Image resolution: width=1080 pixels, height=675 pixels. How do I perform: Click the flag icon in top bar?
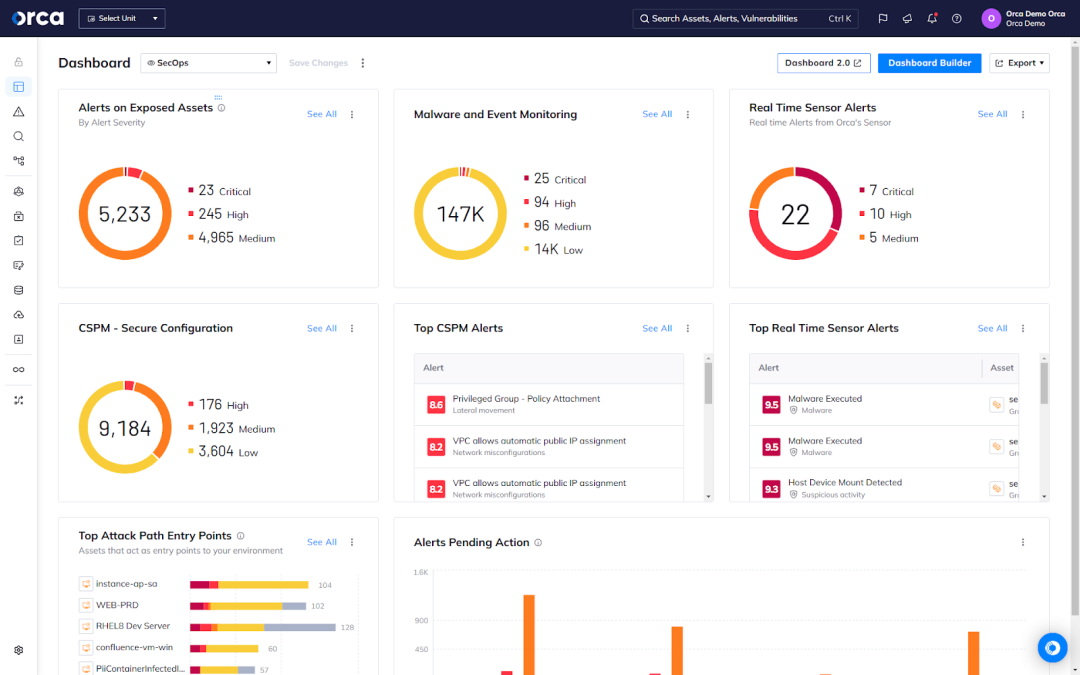pos(883,18)
